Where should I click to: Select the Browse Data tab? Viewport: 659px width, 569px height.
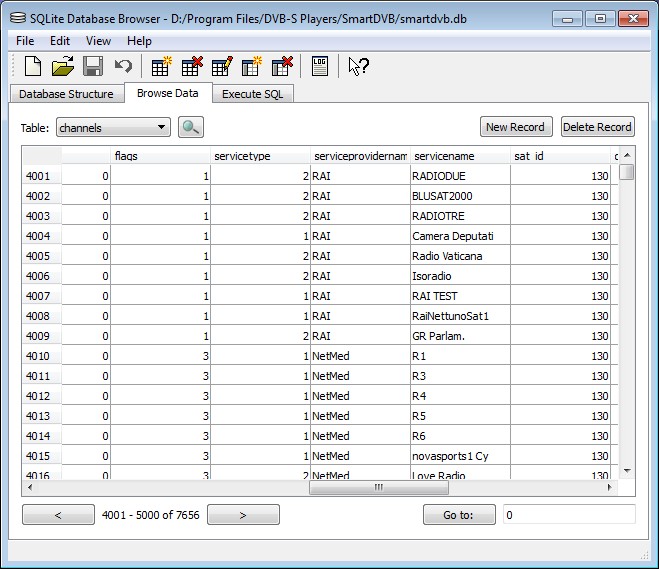tap(168, 93)
